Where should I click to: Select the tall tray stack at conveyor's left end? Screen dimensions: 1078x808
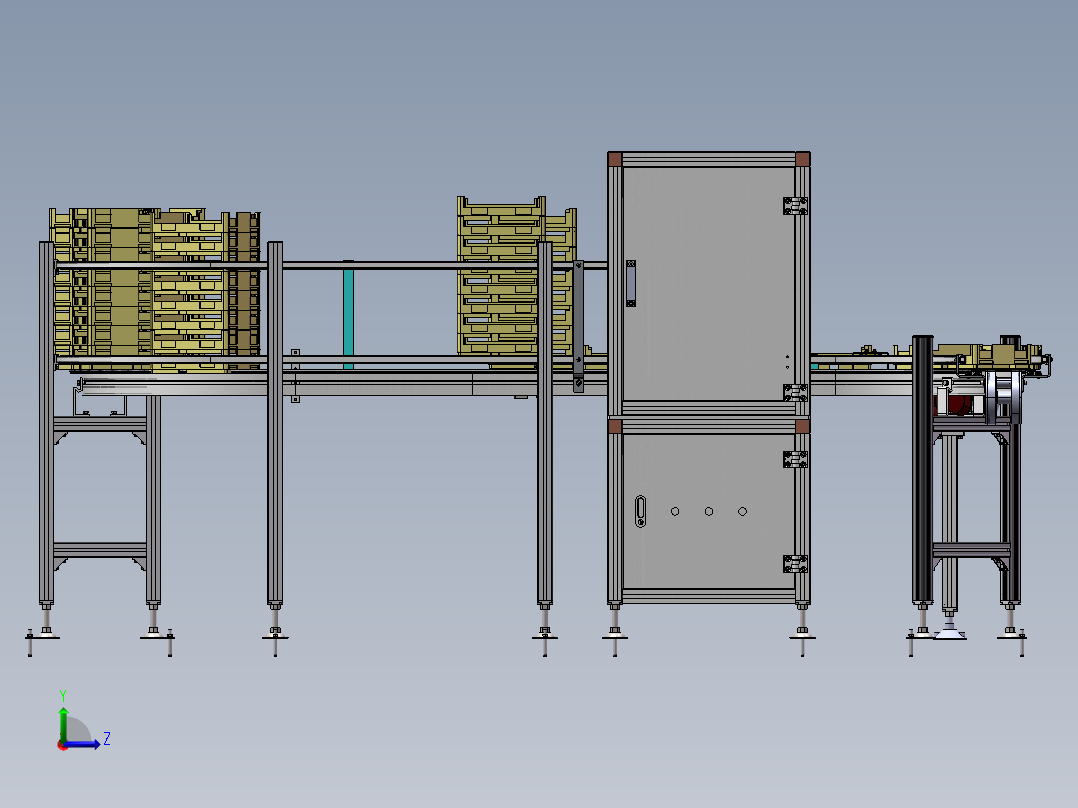[x=155, y=290]
